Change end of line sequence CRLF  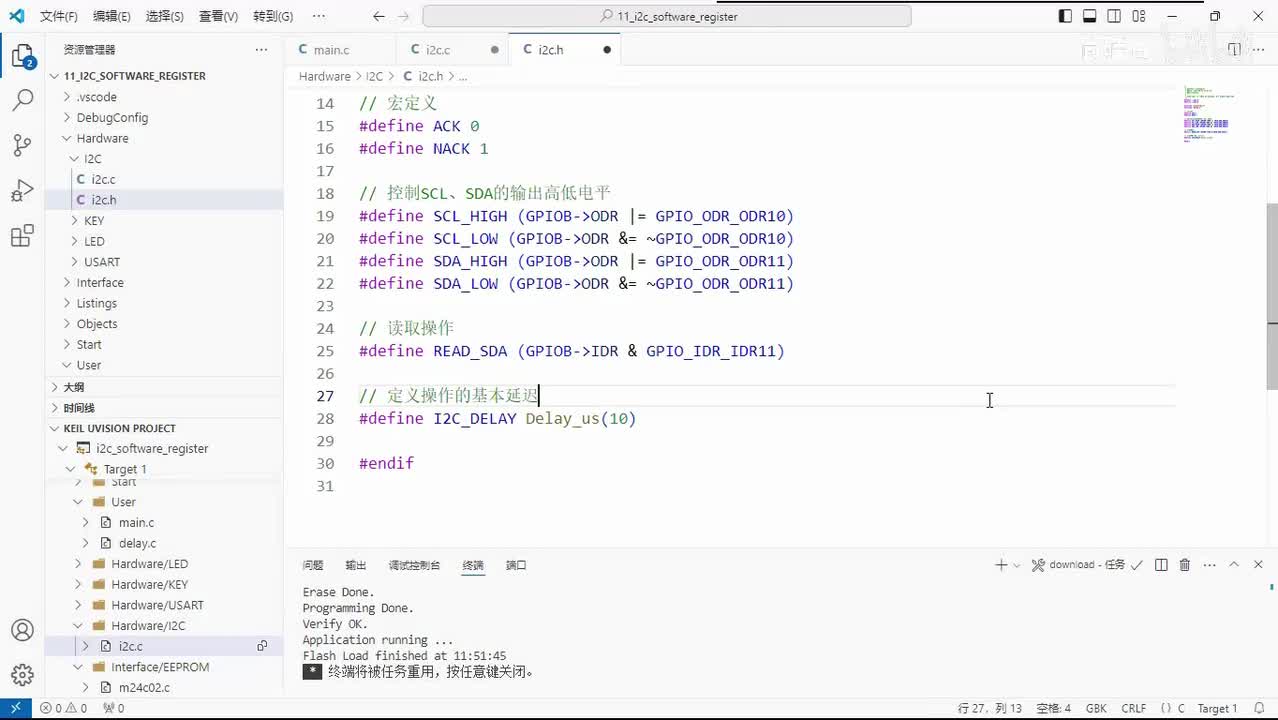[1134, 708]
